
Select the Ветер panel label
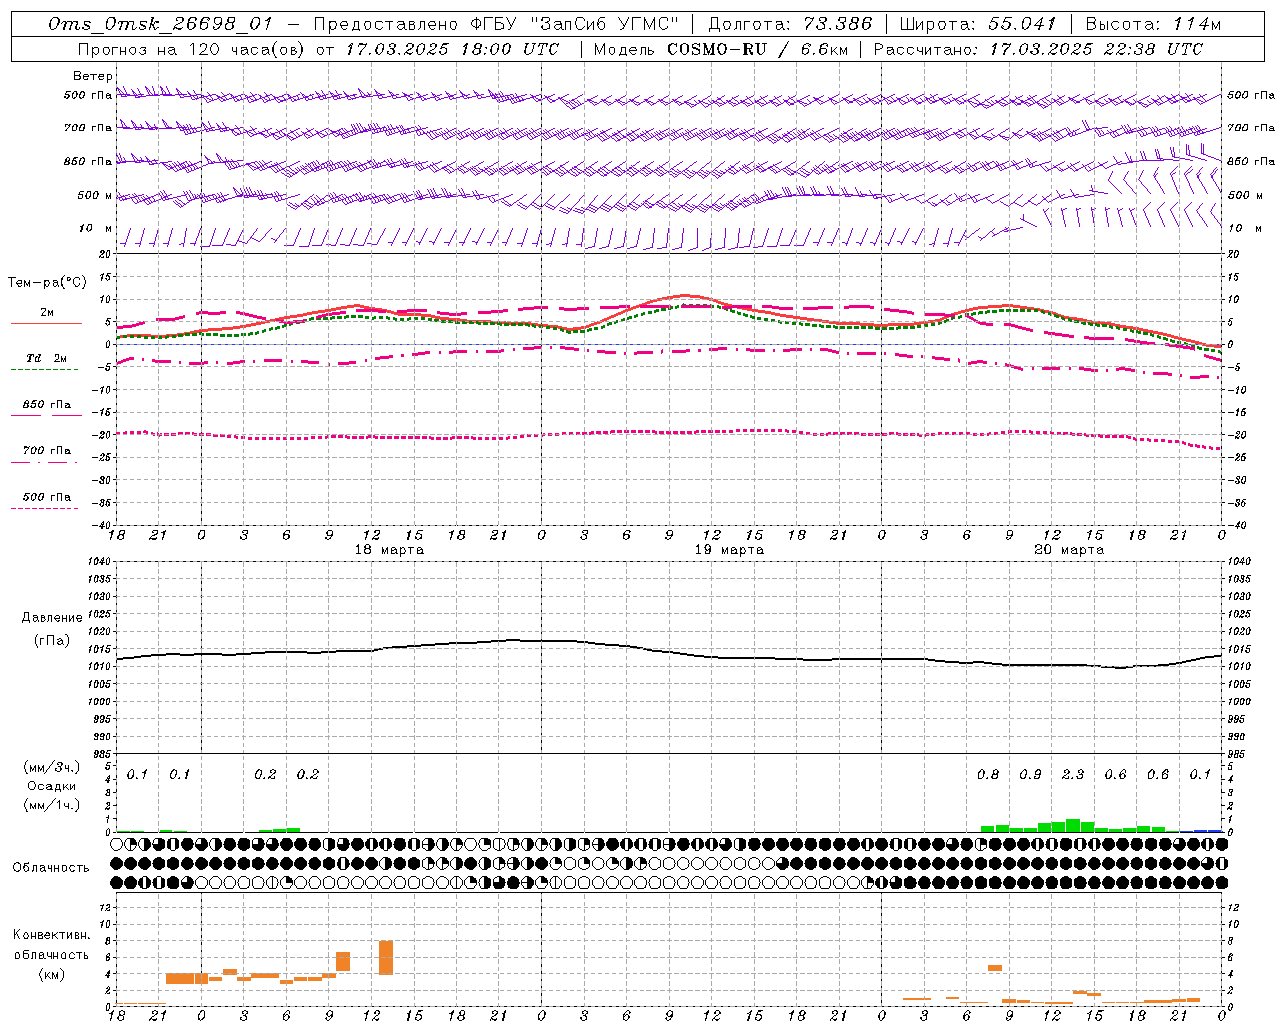click(x=92, y=76)
